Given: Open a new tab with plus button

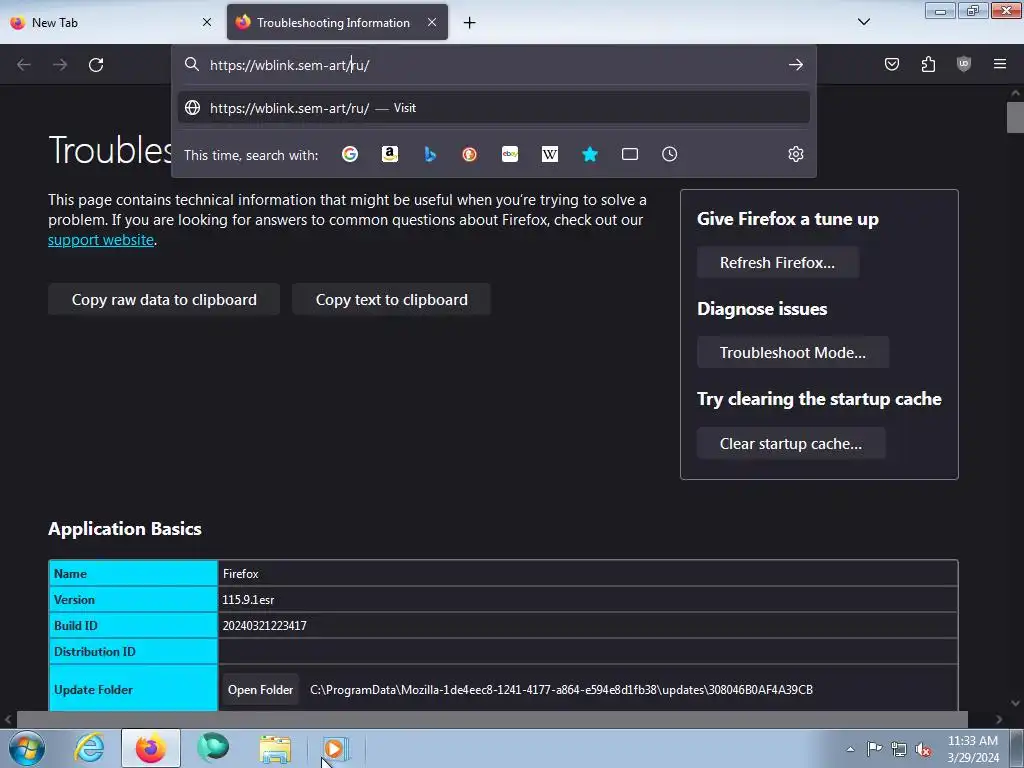Looking at the screenshot, I should pyautogui.click(x=470, y=23).
